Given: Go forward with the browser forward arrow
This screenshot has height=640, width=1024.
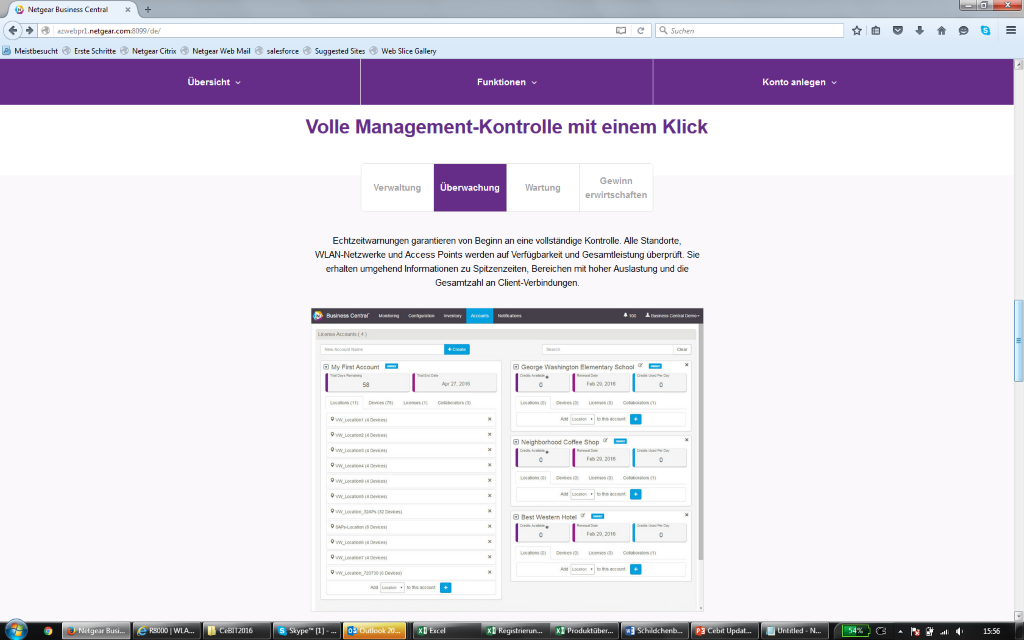Looking at the screenshot, I should coord(29,30).
